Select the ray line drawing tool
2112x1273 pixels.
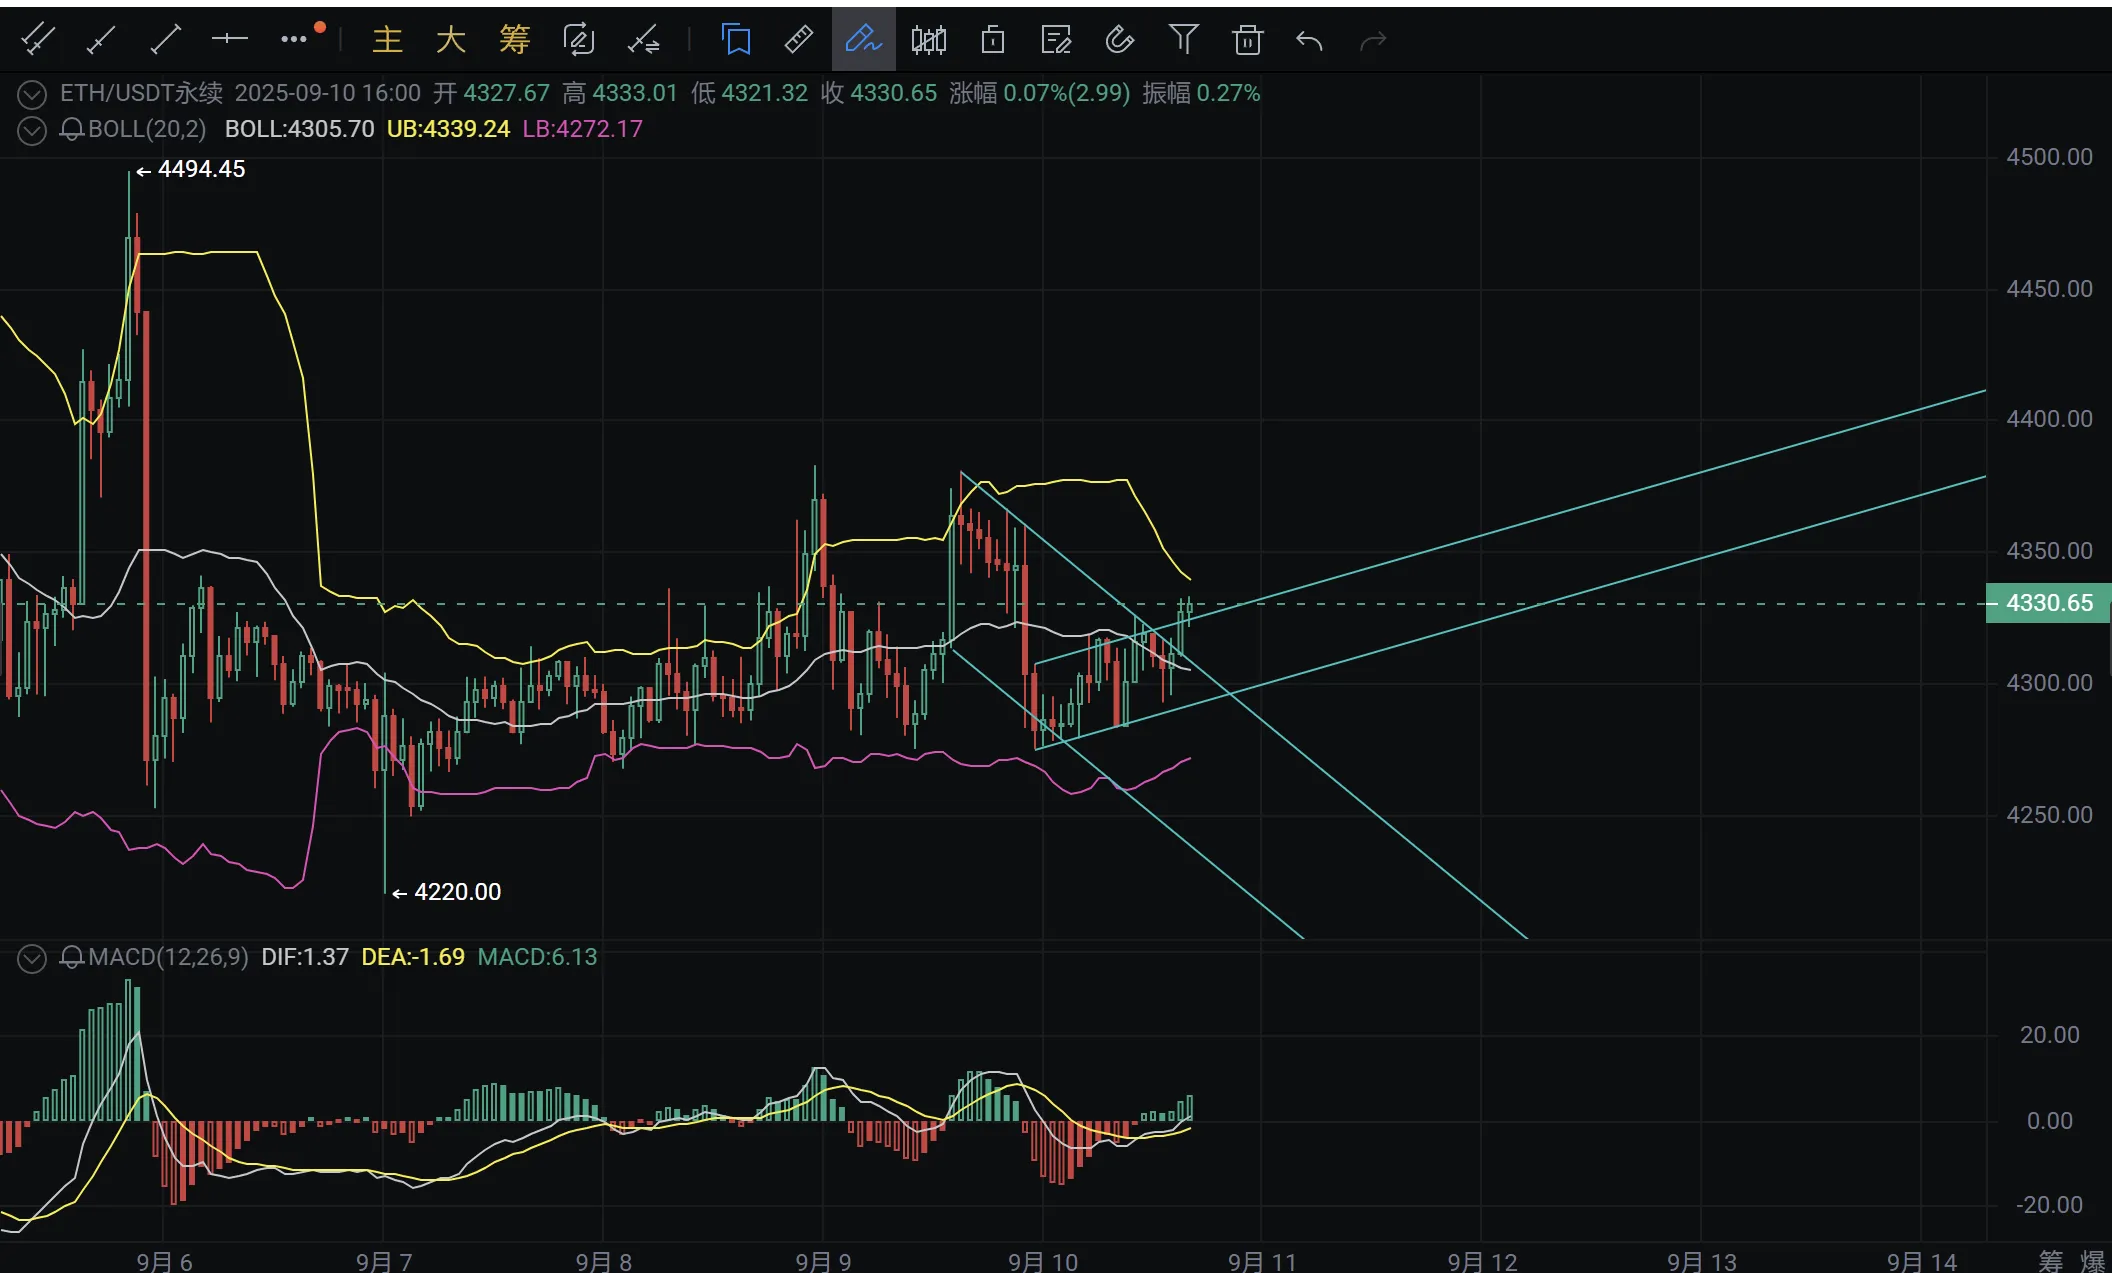coord(101,40)
